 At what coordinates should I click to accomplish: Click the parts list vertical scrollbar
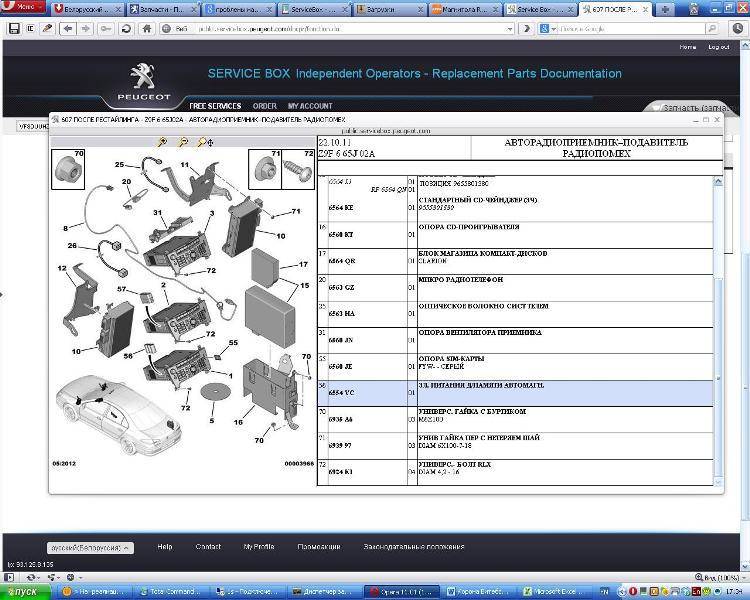pyautogui.click(x=718, y=330)
